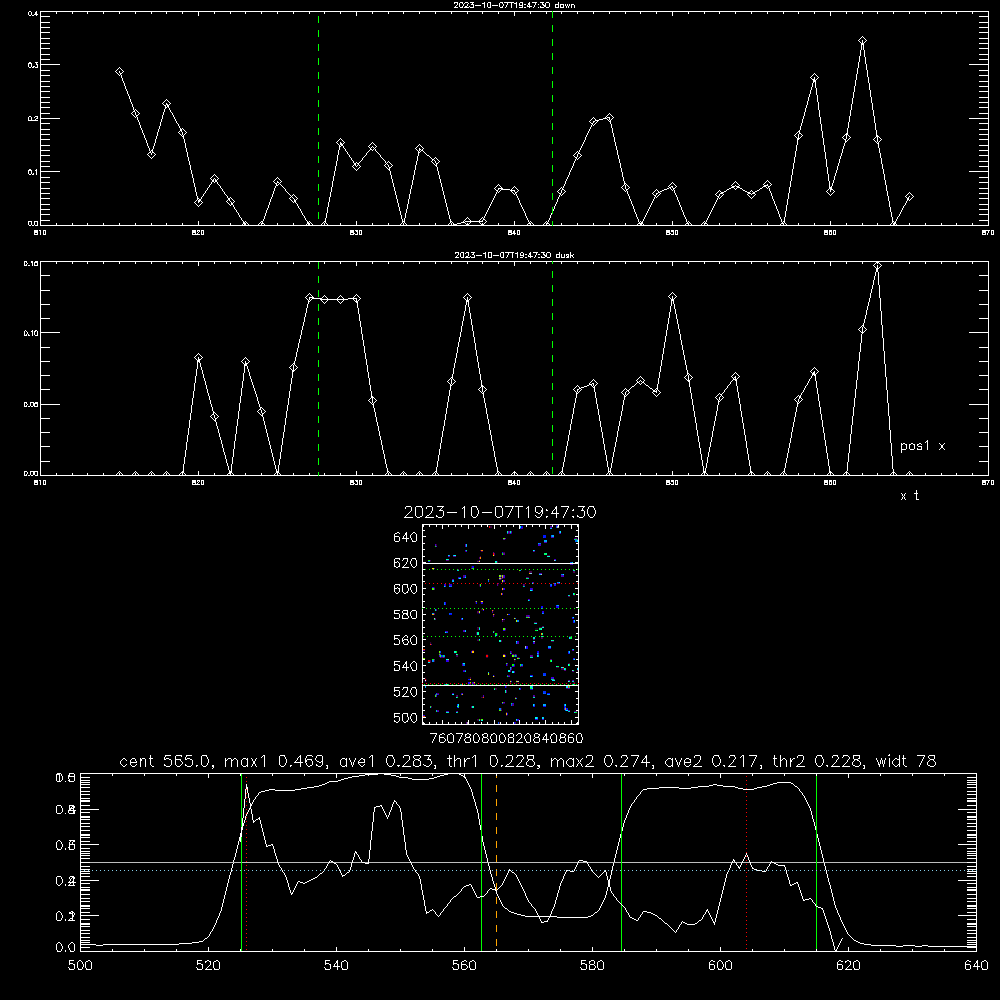Click dawn plot y-axis label 0.3
This screenshot has width=1000, height=1000.
(33, 65)
